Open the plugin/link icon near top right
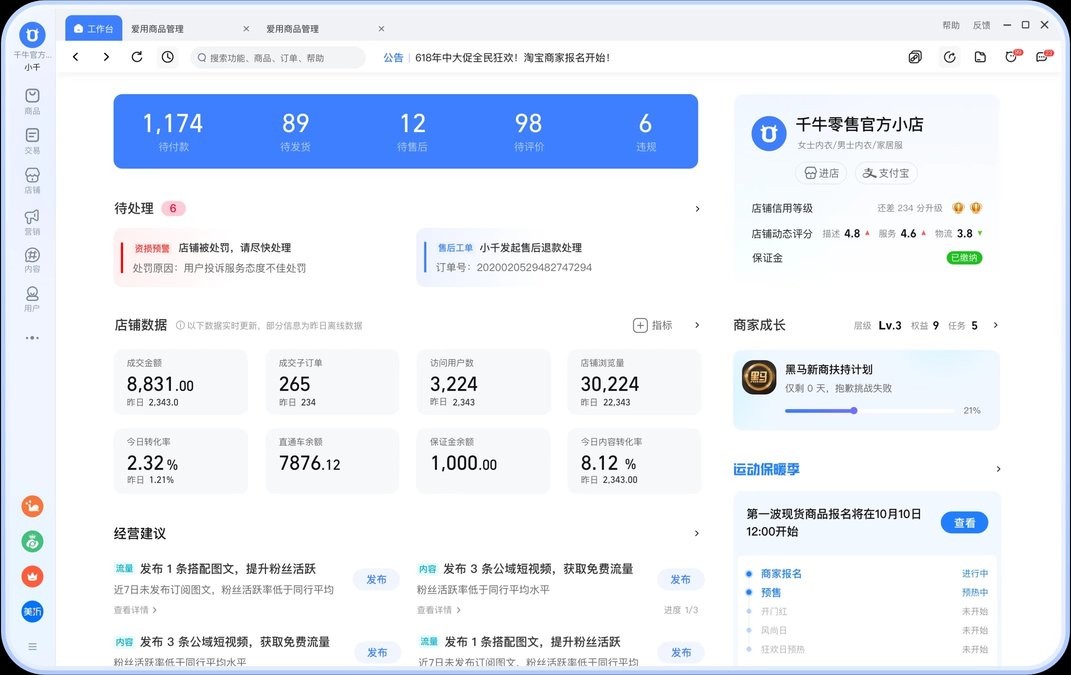Viewport: 1071px width, 675px height. tap(915, 57)
